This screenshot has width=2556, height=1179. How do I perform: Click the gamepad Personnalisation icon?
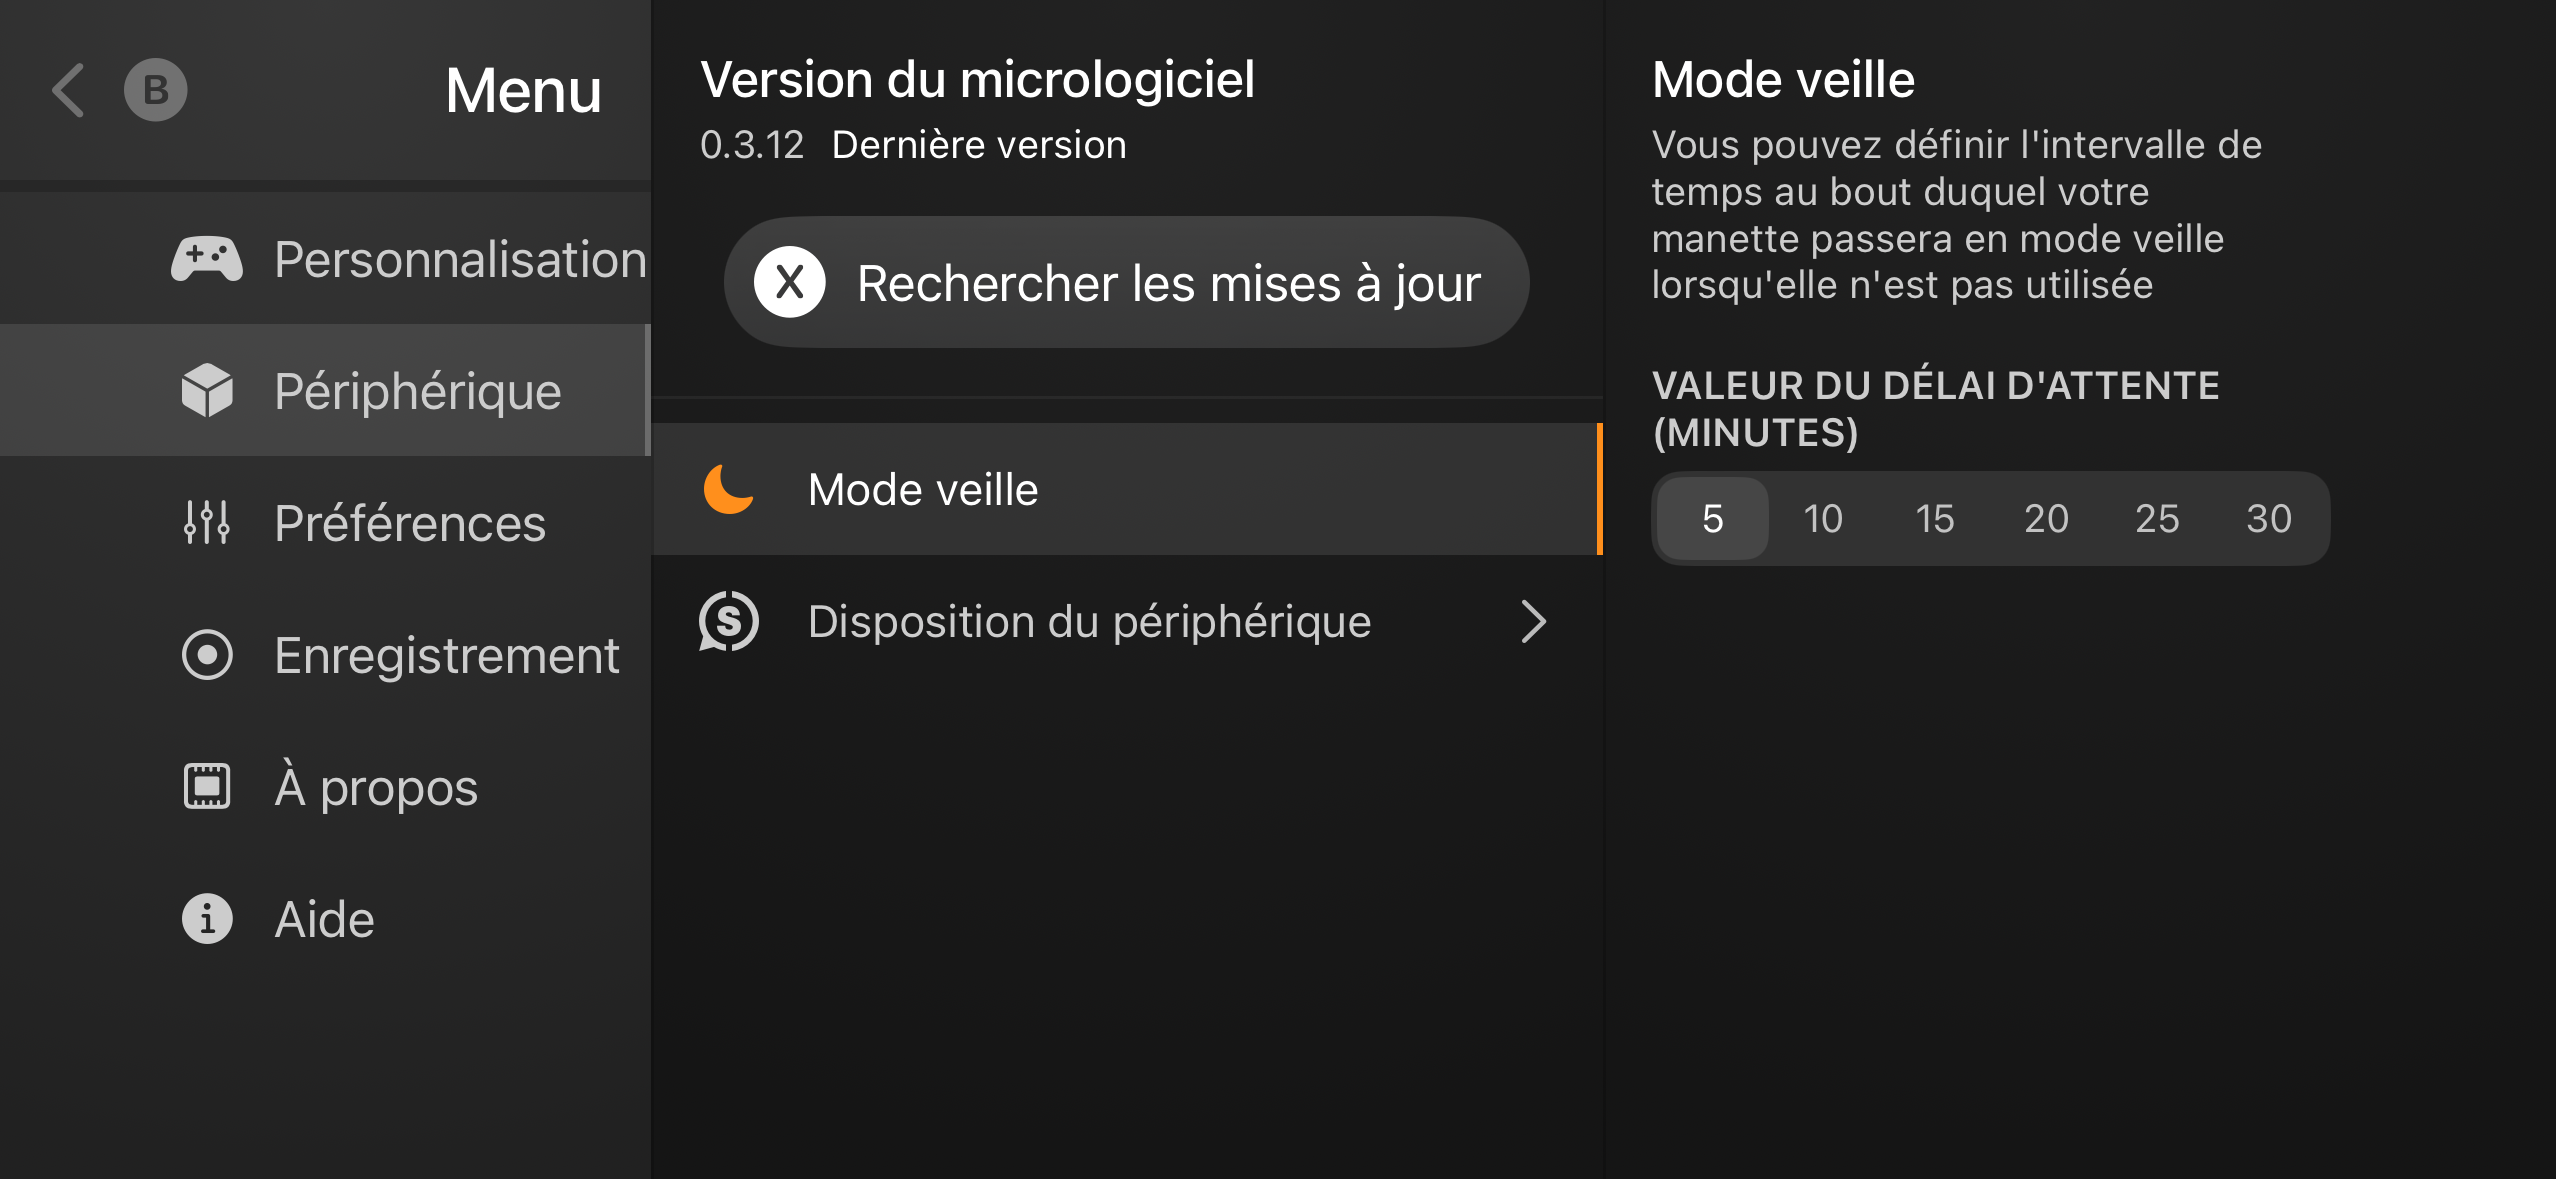click(x=207, y=259)
